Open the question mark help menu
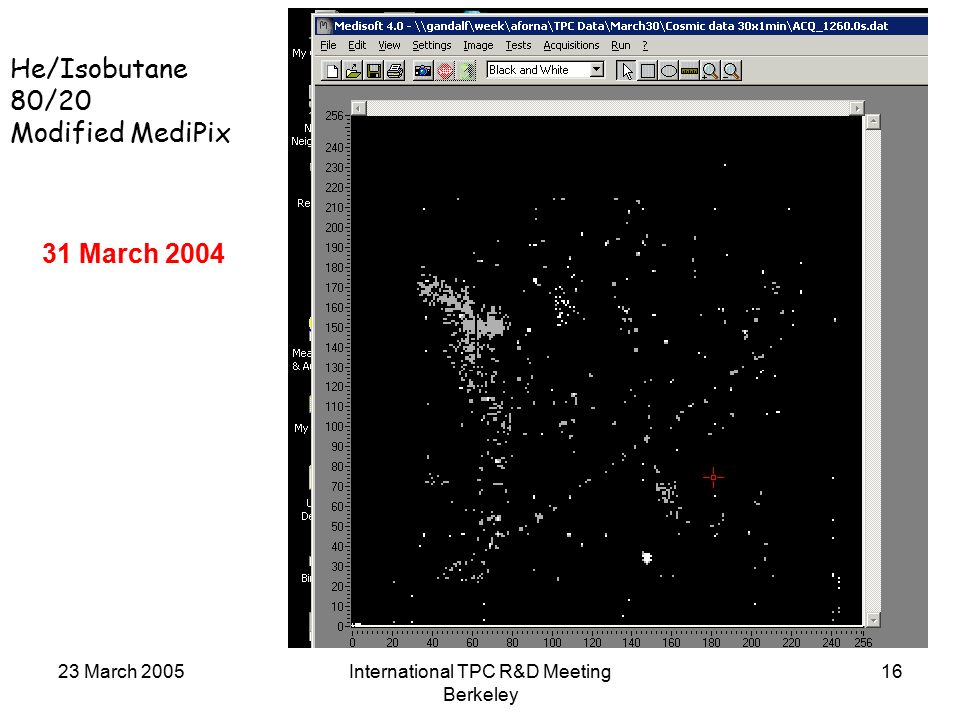The height and width of the screenshot is (720, 960). (645, 45)
